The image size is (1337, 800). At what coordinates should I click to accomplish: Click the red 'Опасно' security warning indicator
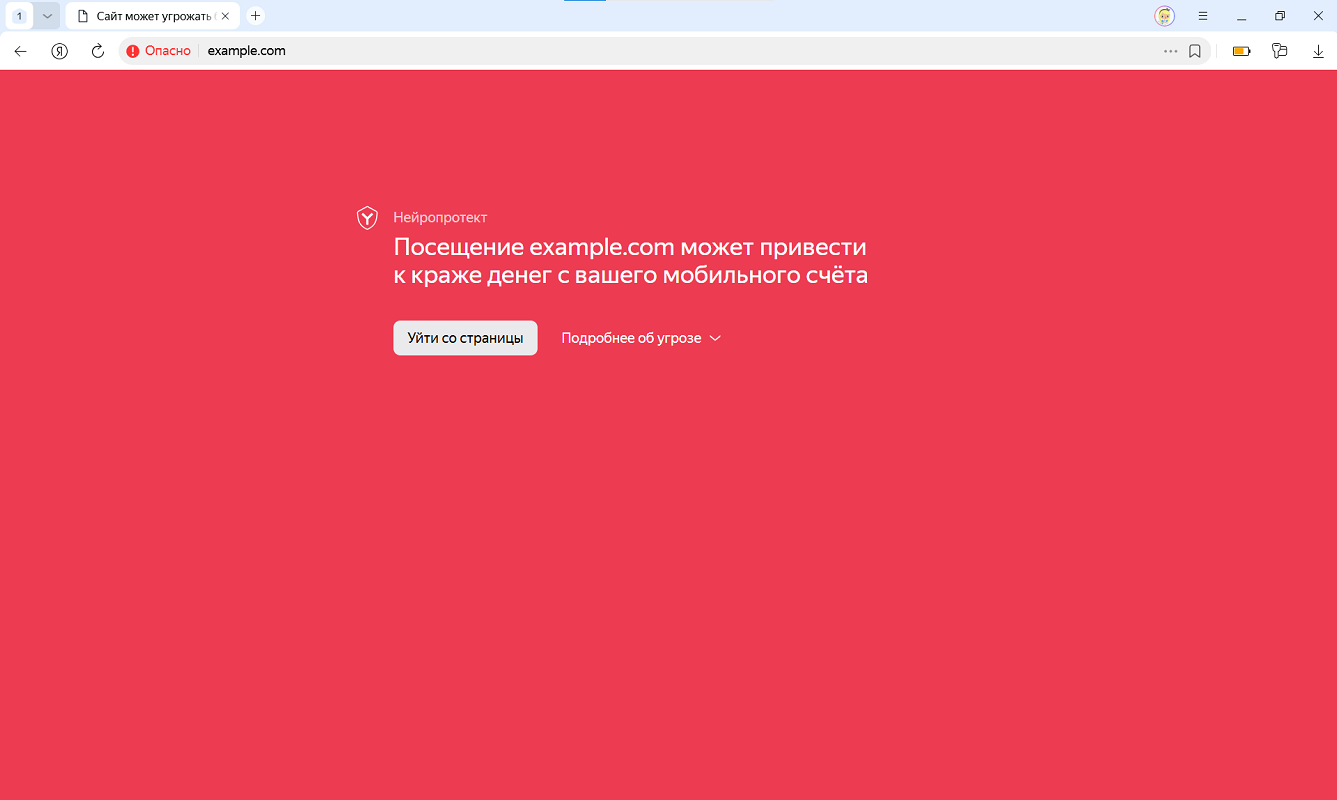point(159,51)
